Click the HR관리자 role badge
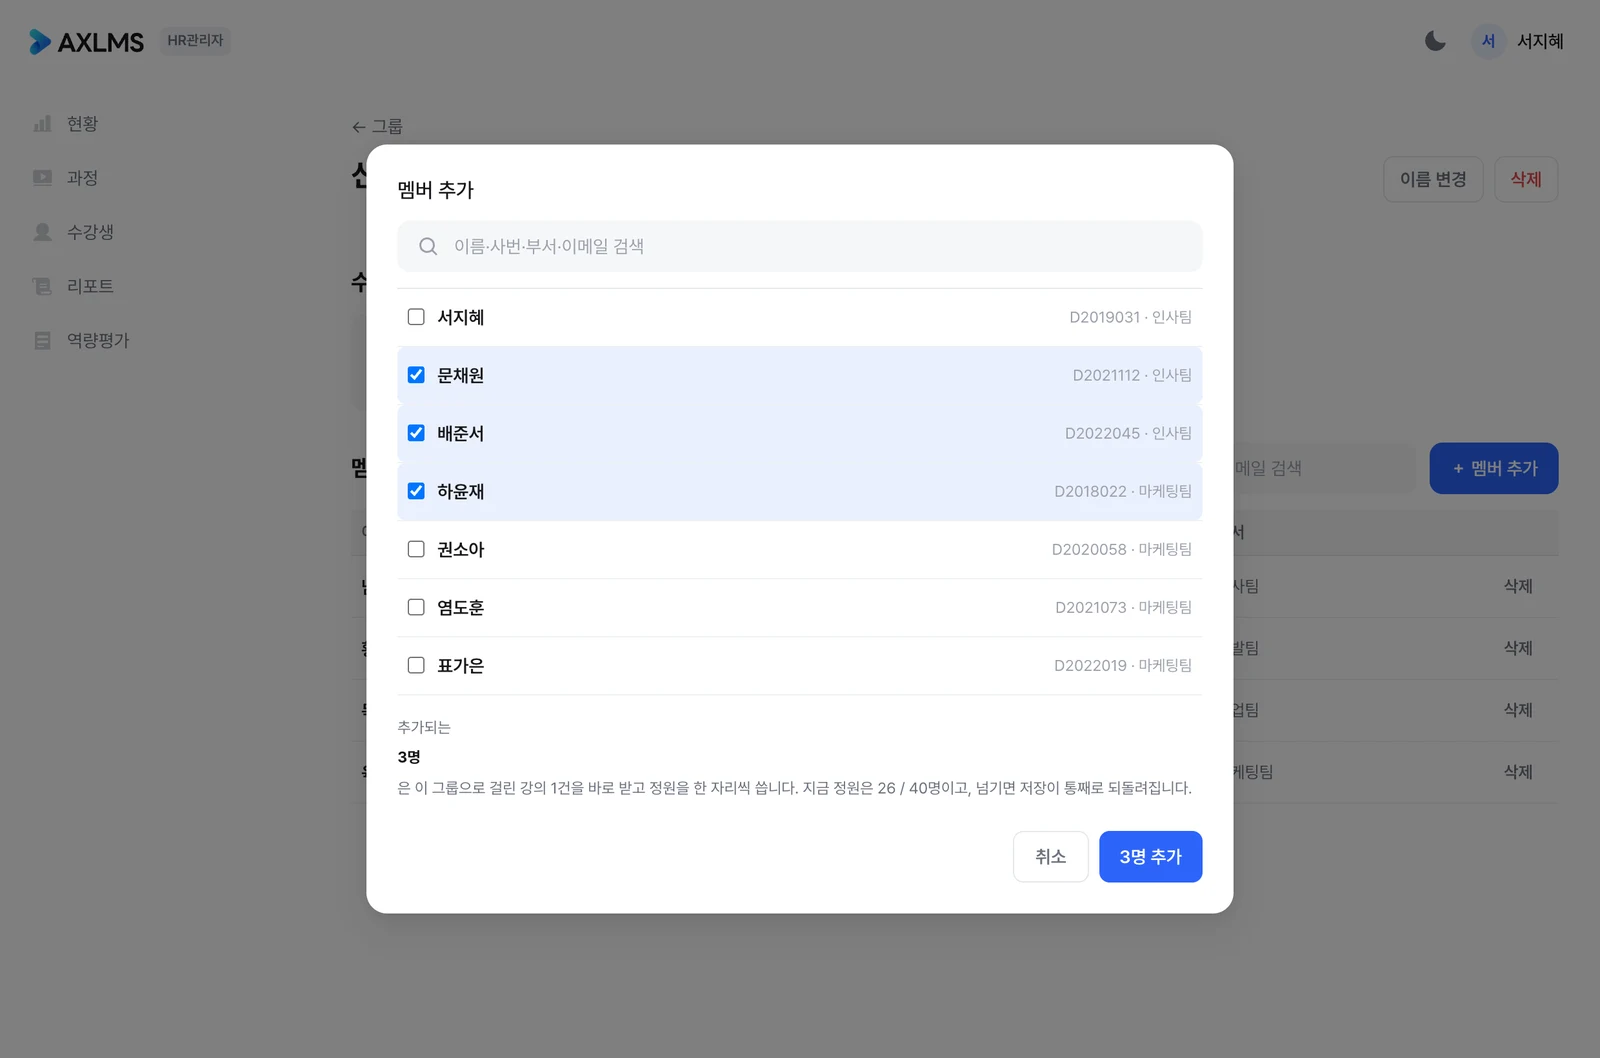The height and width of the screenshot is (1058, 1600). coord(195,41)
